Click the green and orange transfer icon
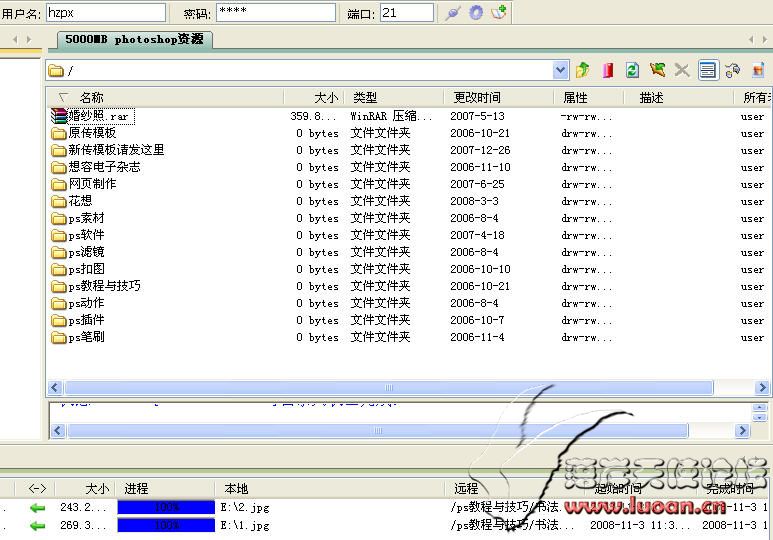Screen dimensions: 773x540 click(x=657, y=70)
